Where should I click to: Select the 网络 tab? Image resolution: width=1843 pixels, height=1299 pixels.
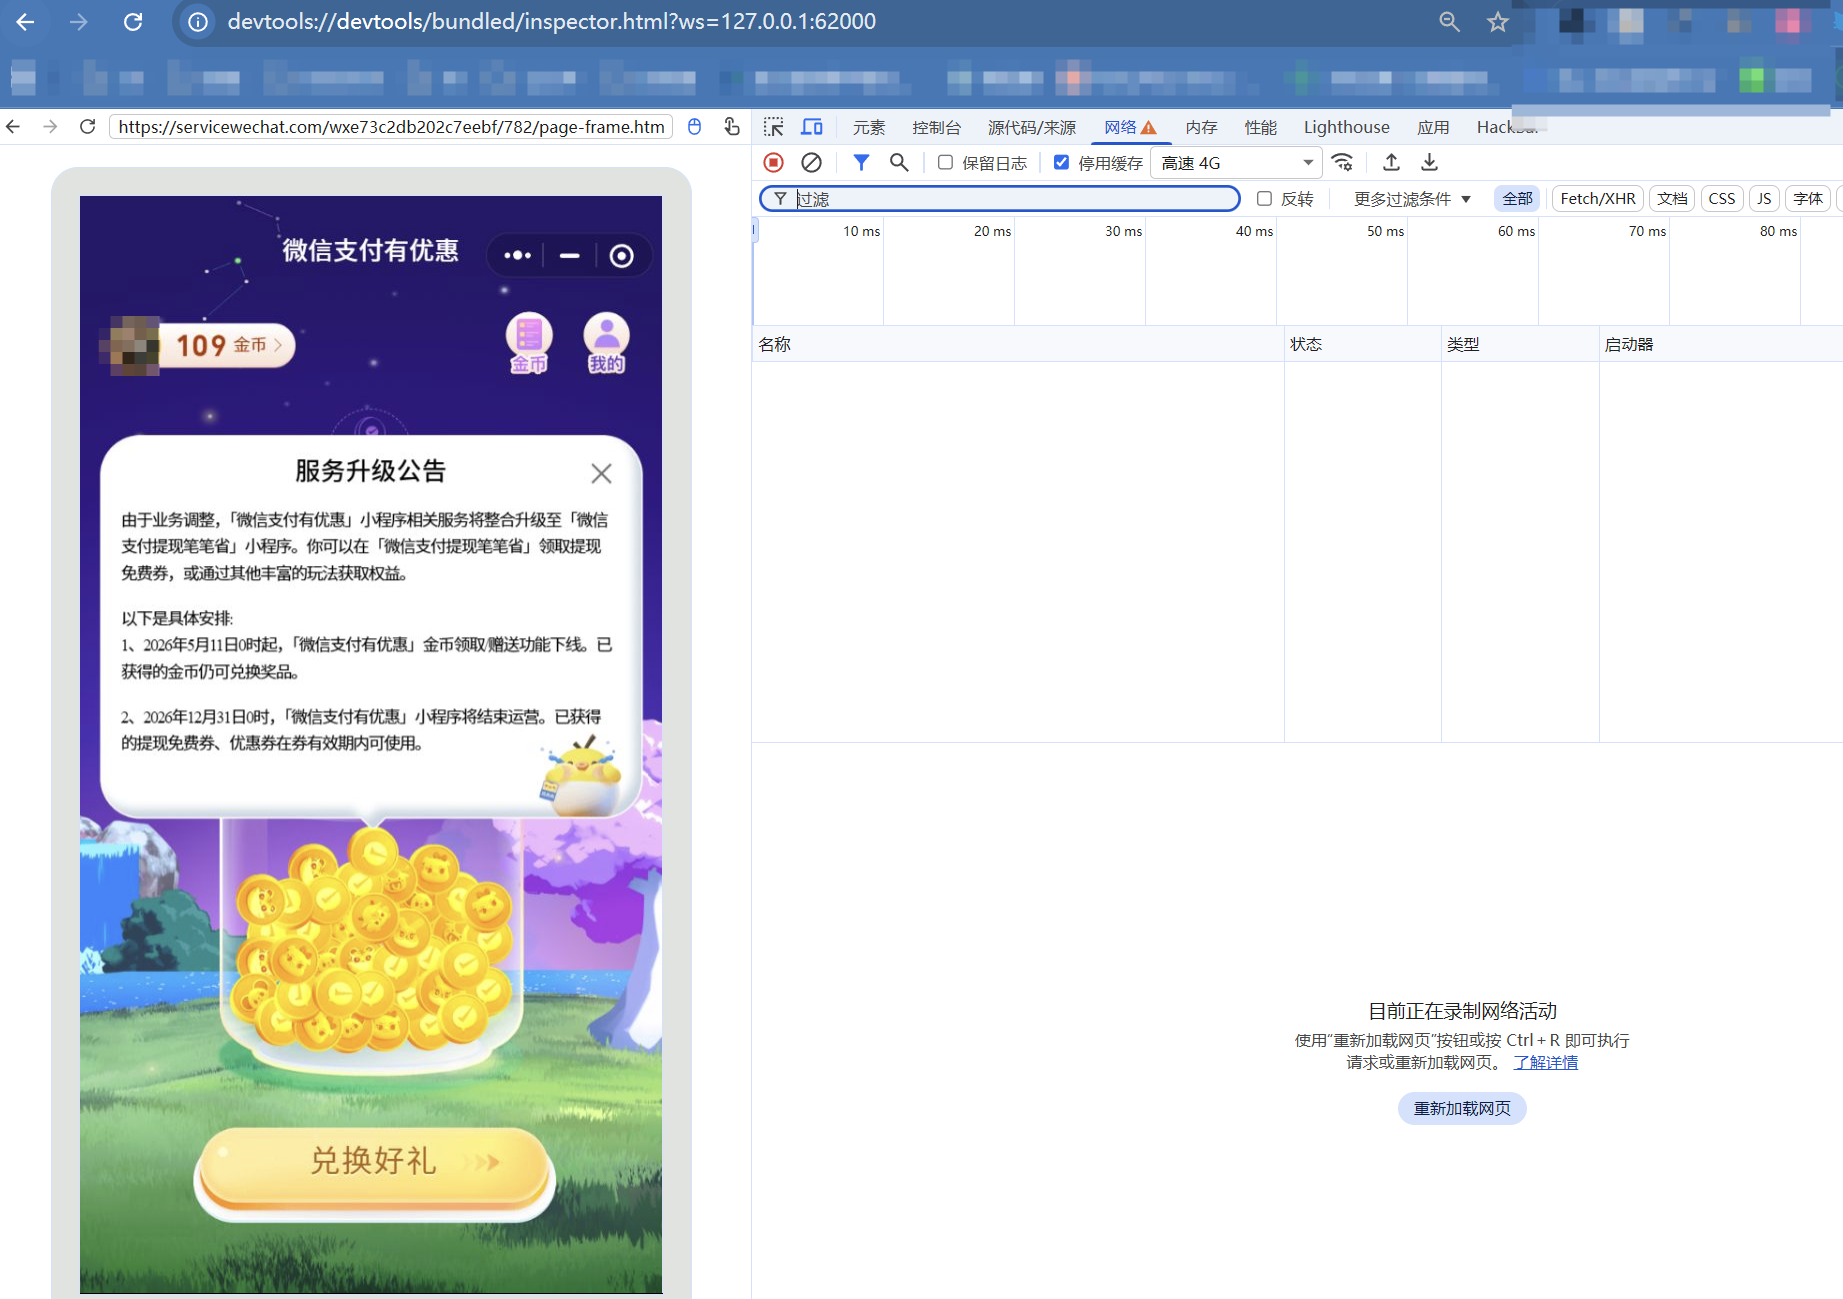tap(1130, 127)
